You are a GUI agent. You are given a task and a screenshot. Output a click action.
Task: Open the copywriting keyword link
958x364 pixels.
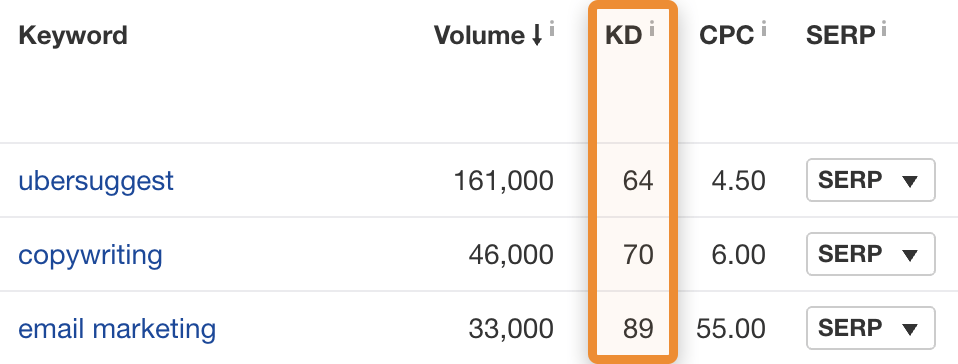coord(90,255)
